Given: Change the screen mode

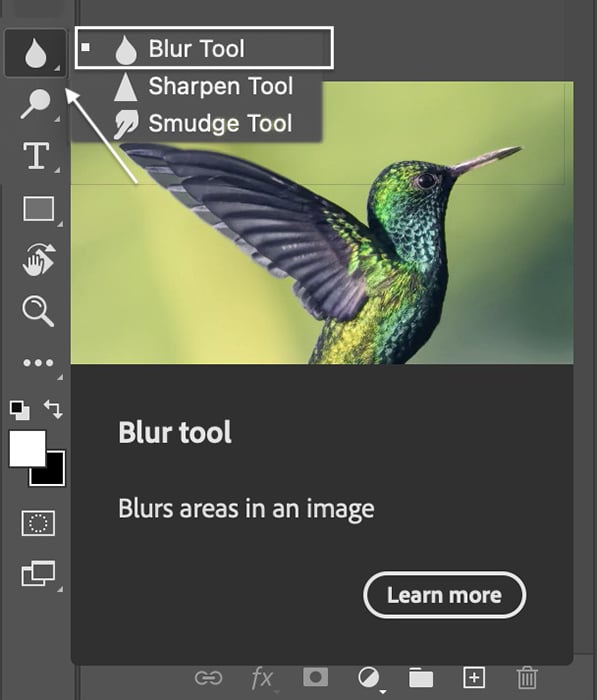Looking at the screenshot, I should (38, 573).
